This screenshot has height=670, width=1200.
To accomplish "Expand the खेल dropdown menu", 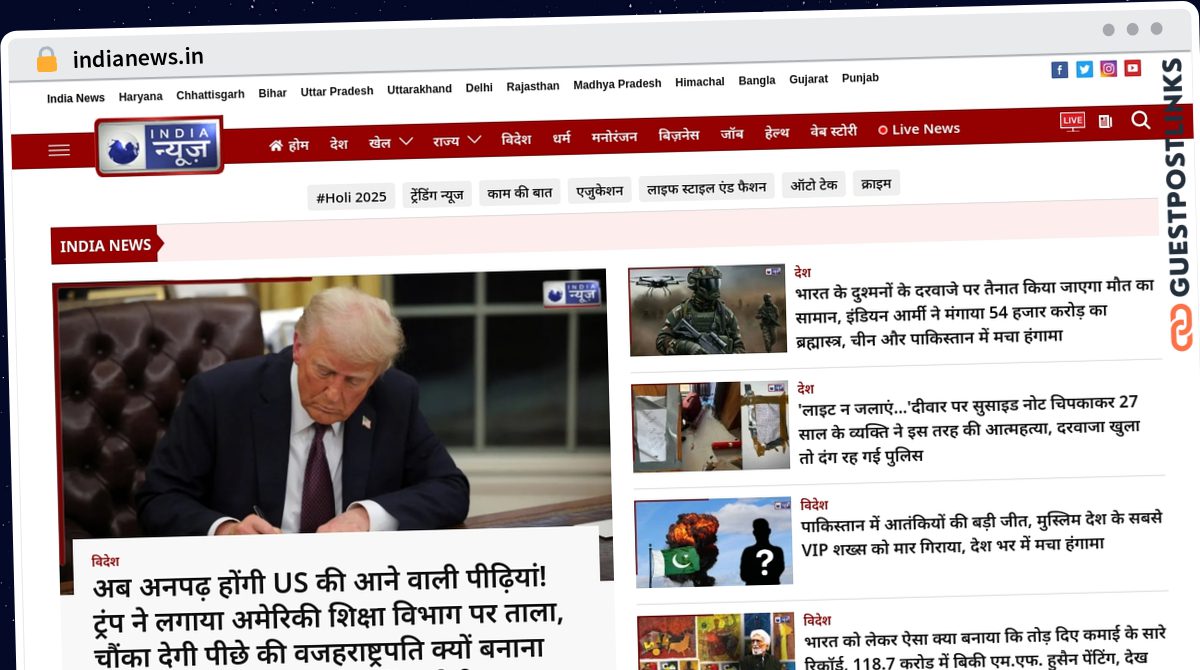I will coord(390,142).
